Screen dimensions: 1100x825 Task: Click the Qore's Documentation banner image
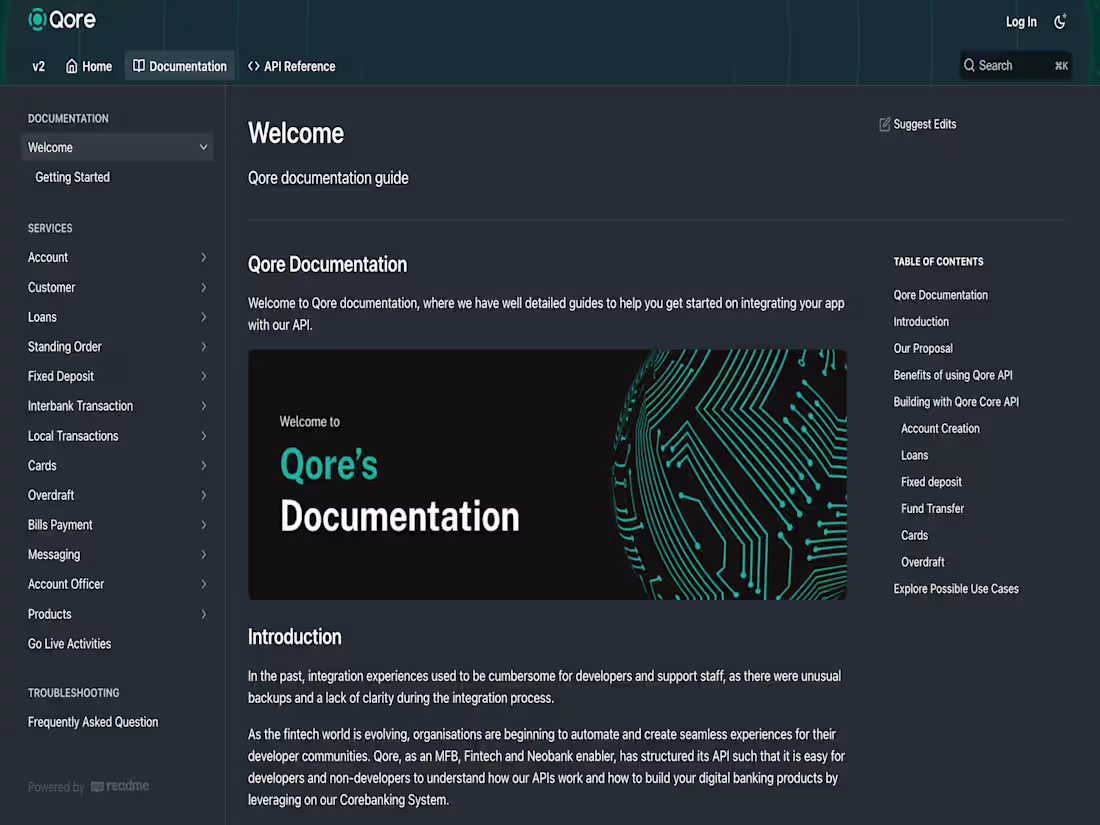547,474
